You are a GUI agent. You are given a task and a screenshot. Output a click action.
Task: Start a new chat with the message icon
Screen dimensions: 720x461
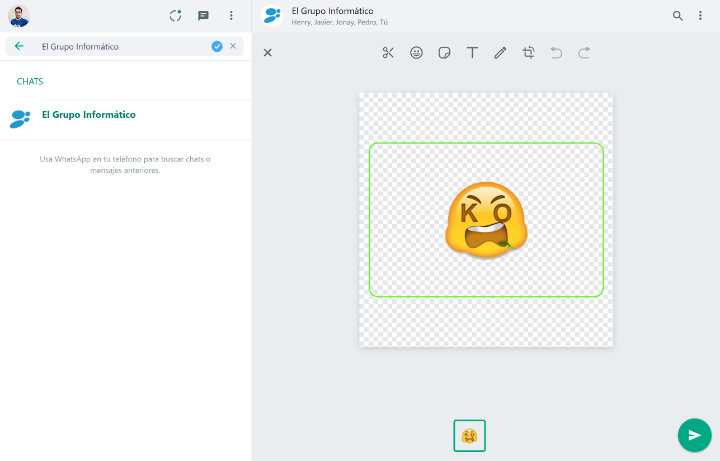point(203,16)
